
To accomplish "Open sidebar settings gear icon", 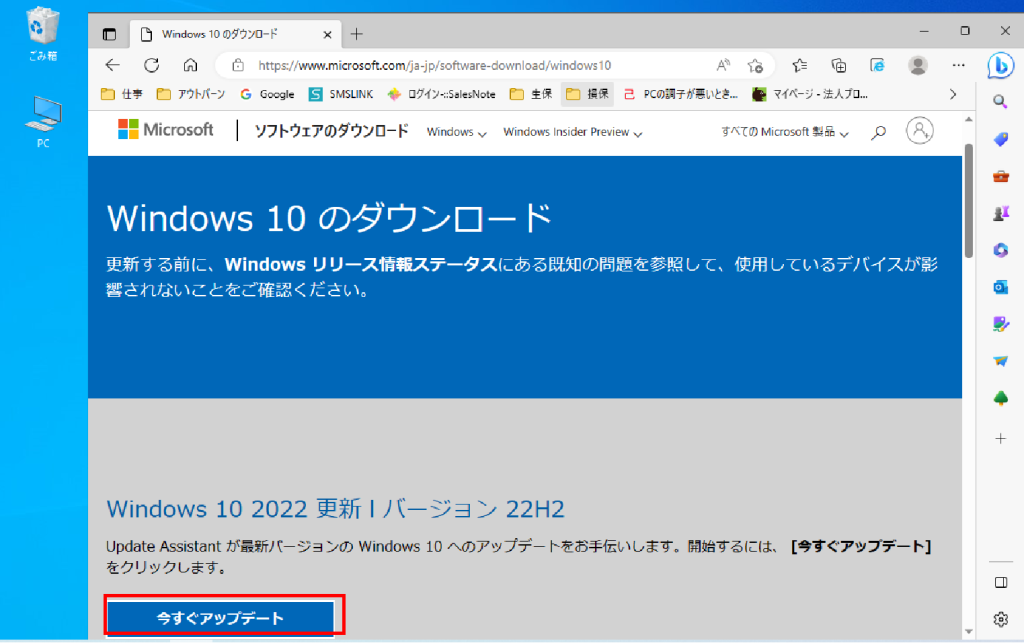I will pyautogui.click(x=1000, y=619).
